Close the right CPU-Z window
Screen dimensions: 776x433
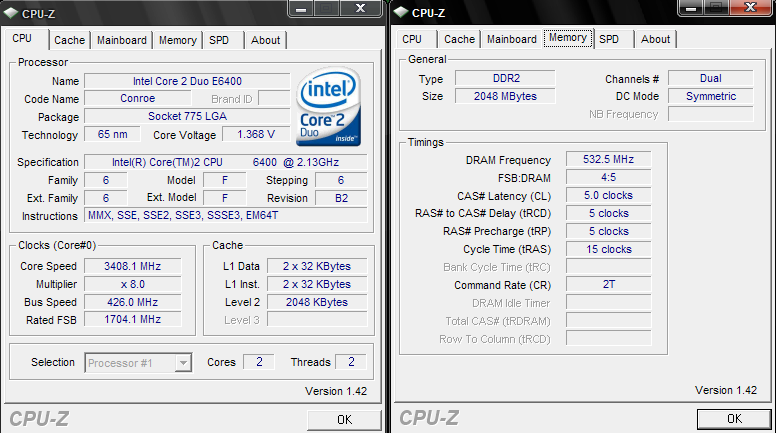click(750, 7)
